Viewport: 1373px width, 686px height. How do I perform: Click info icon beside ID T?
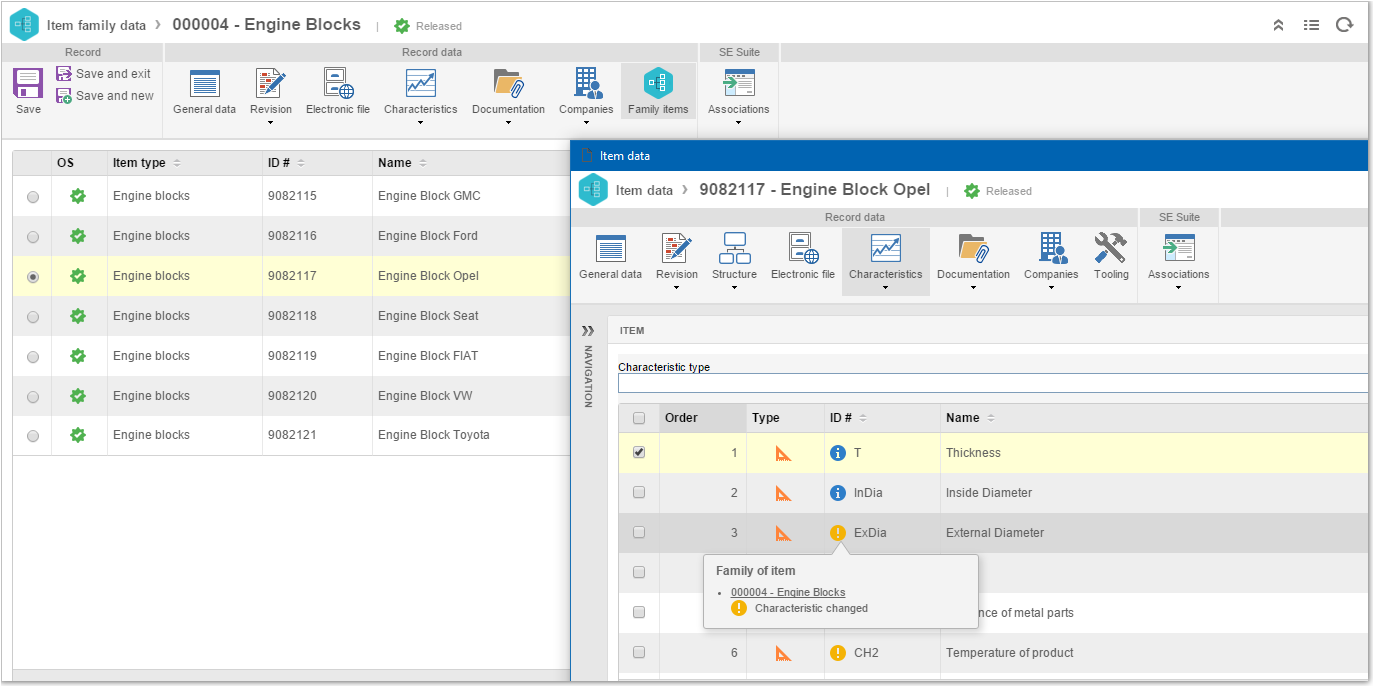pos(838,453)
